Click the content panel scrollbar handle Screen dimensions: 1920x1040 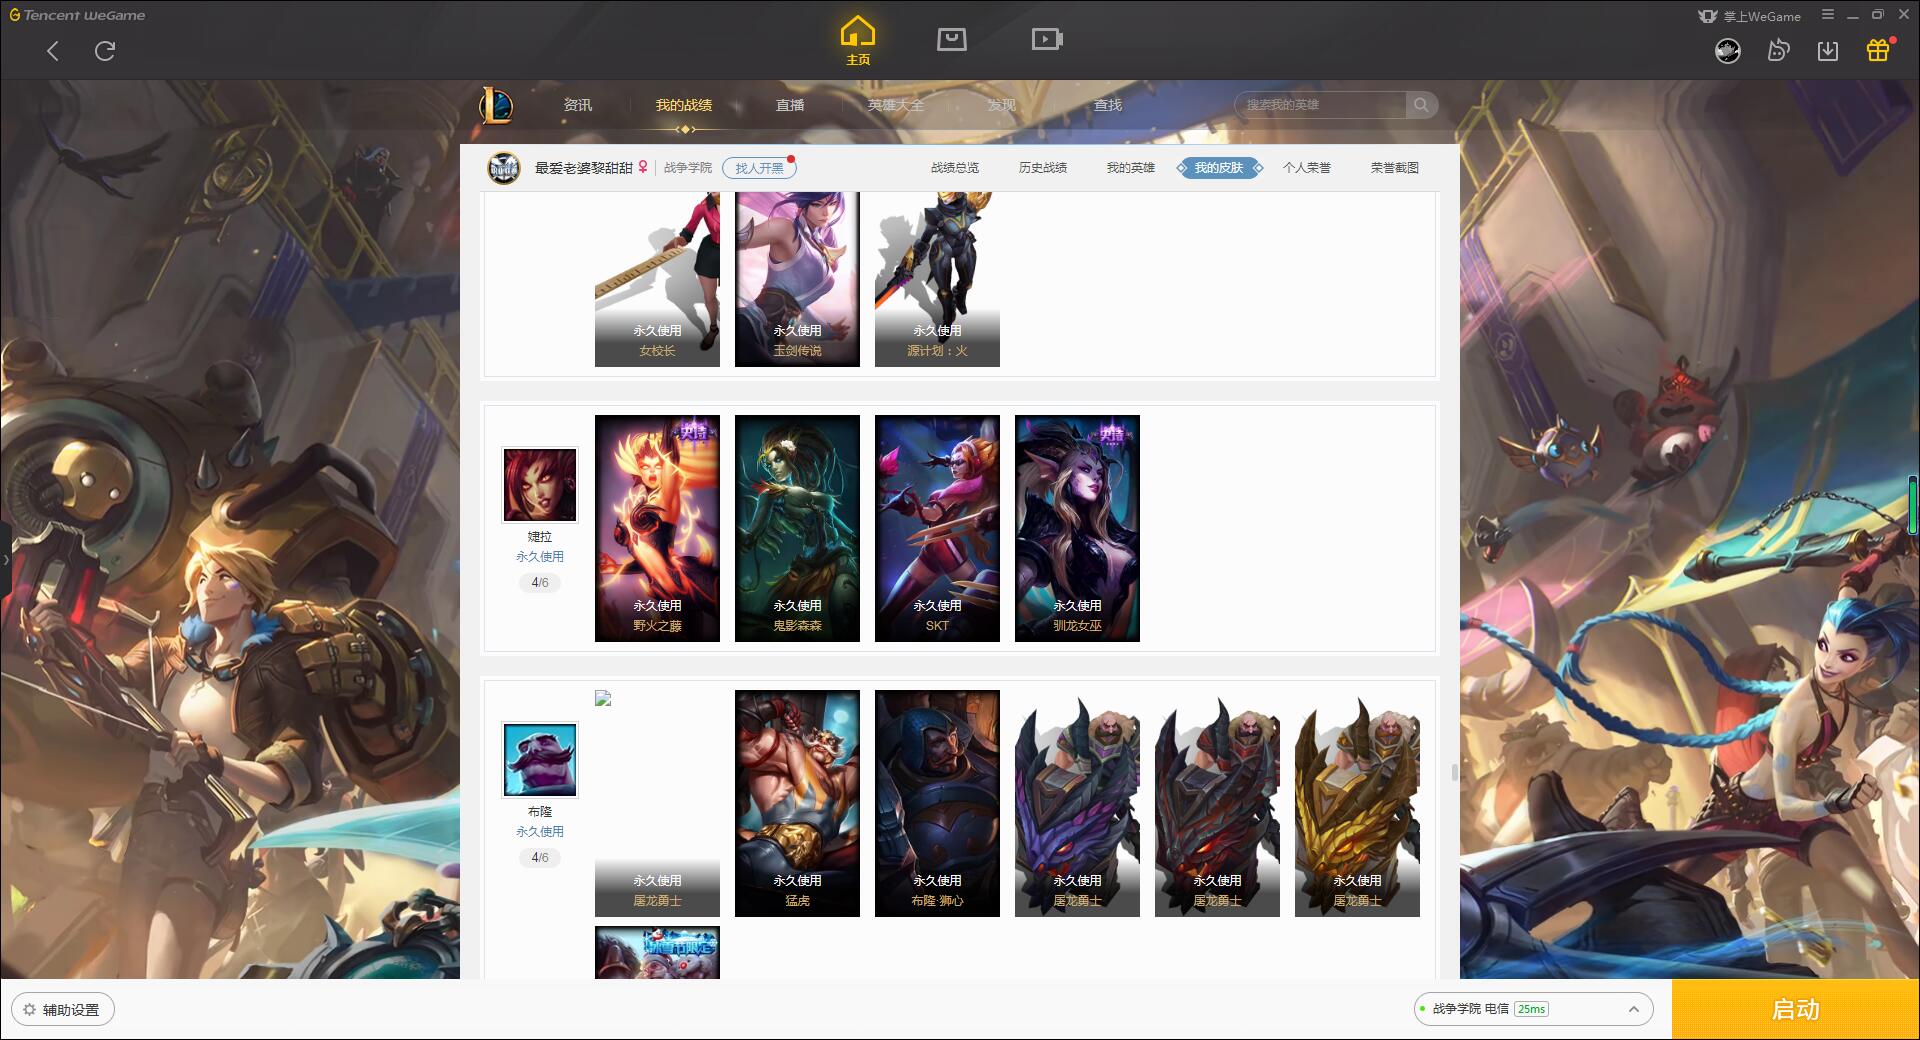pos(1454,772)
